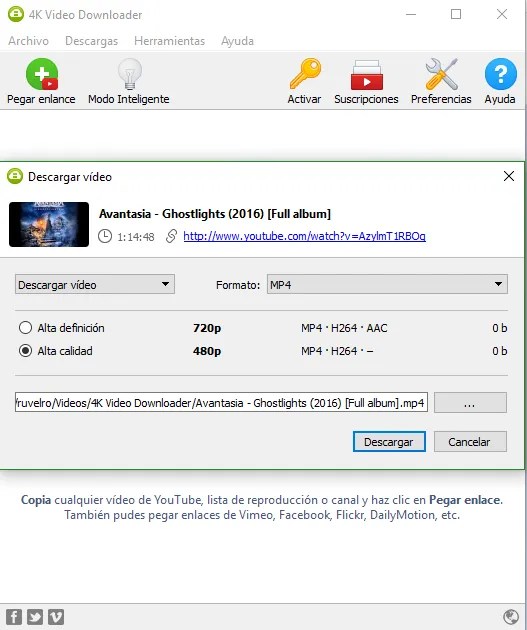Click the link chain icon beside URL
The width and height of the screenshot is (527, 630).
point(172,236)
